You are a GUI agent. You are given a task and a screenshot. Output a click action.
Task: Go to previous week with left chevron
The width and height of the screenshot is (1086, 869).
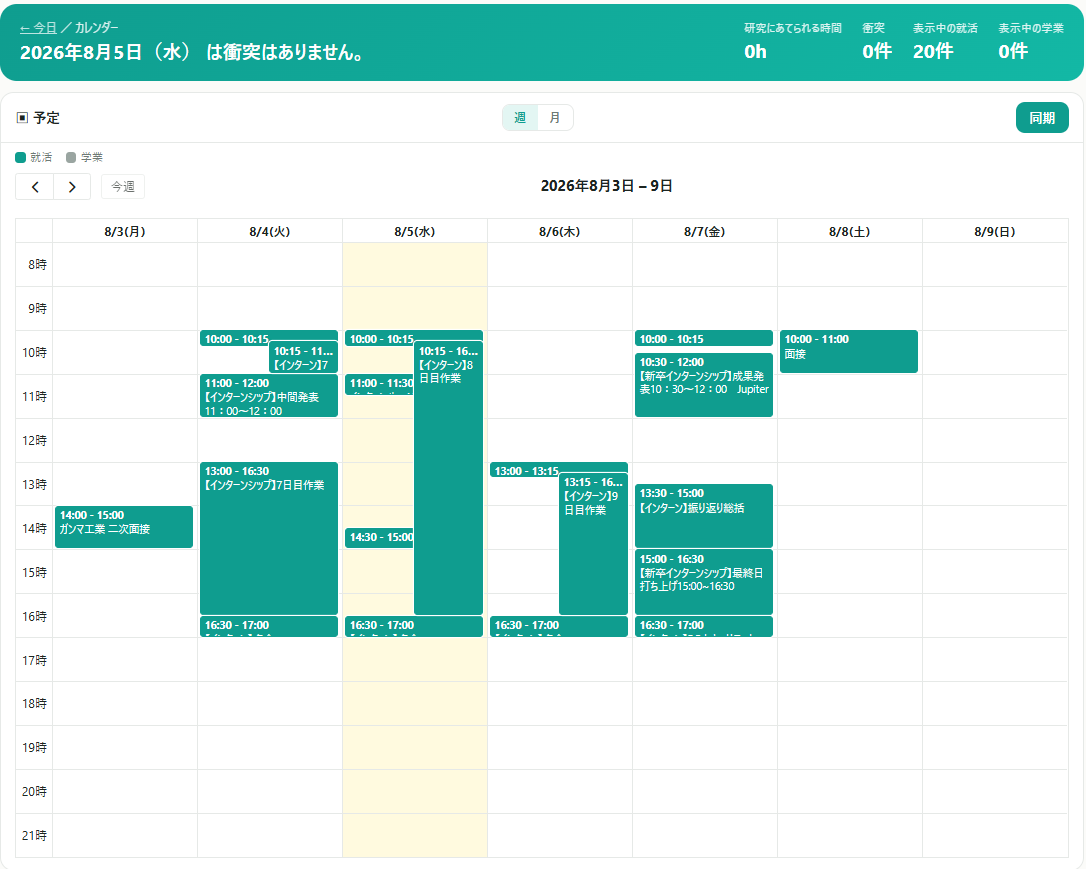point(35,187)
